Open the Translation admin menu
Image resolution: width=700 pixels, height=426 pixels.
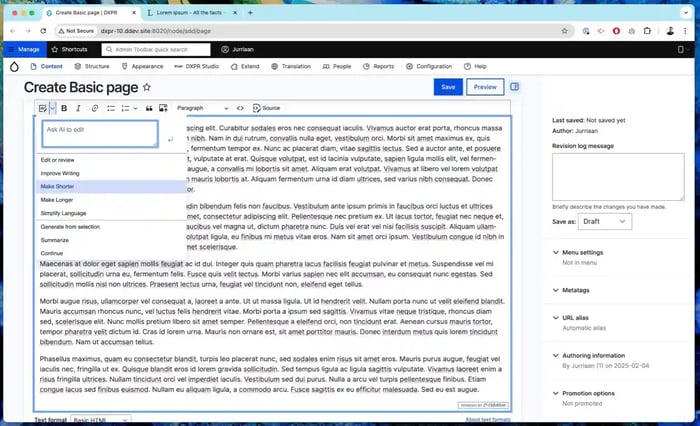(x=291, y=67)
